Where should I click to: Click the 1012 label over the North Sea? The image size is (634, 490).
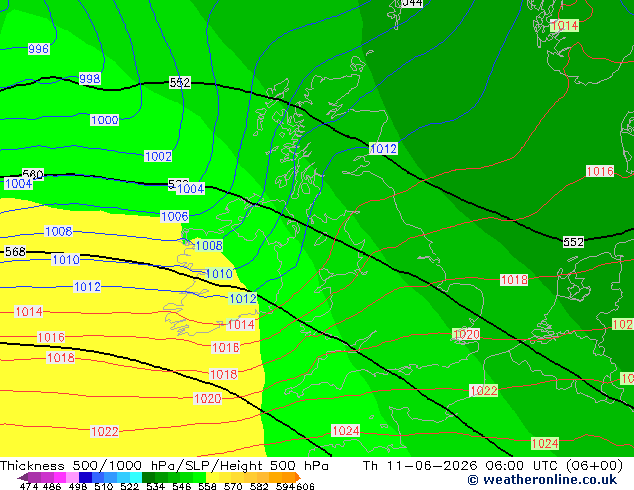pos(383,149)
